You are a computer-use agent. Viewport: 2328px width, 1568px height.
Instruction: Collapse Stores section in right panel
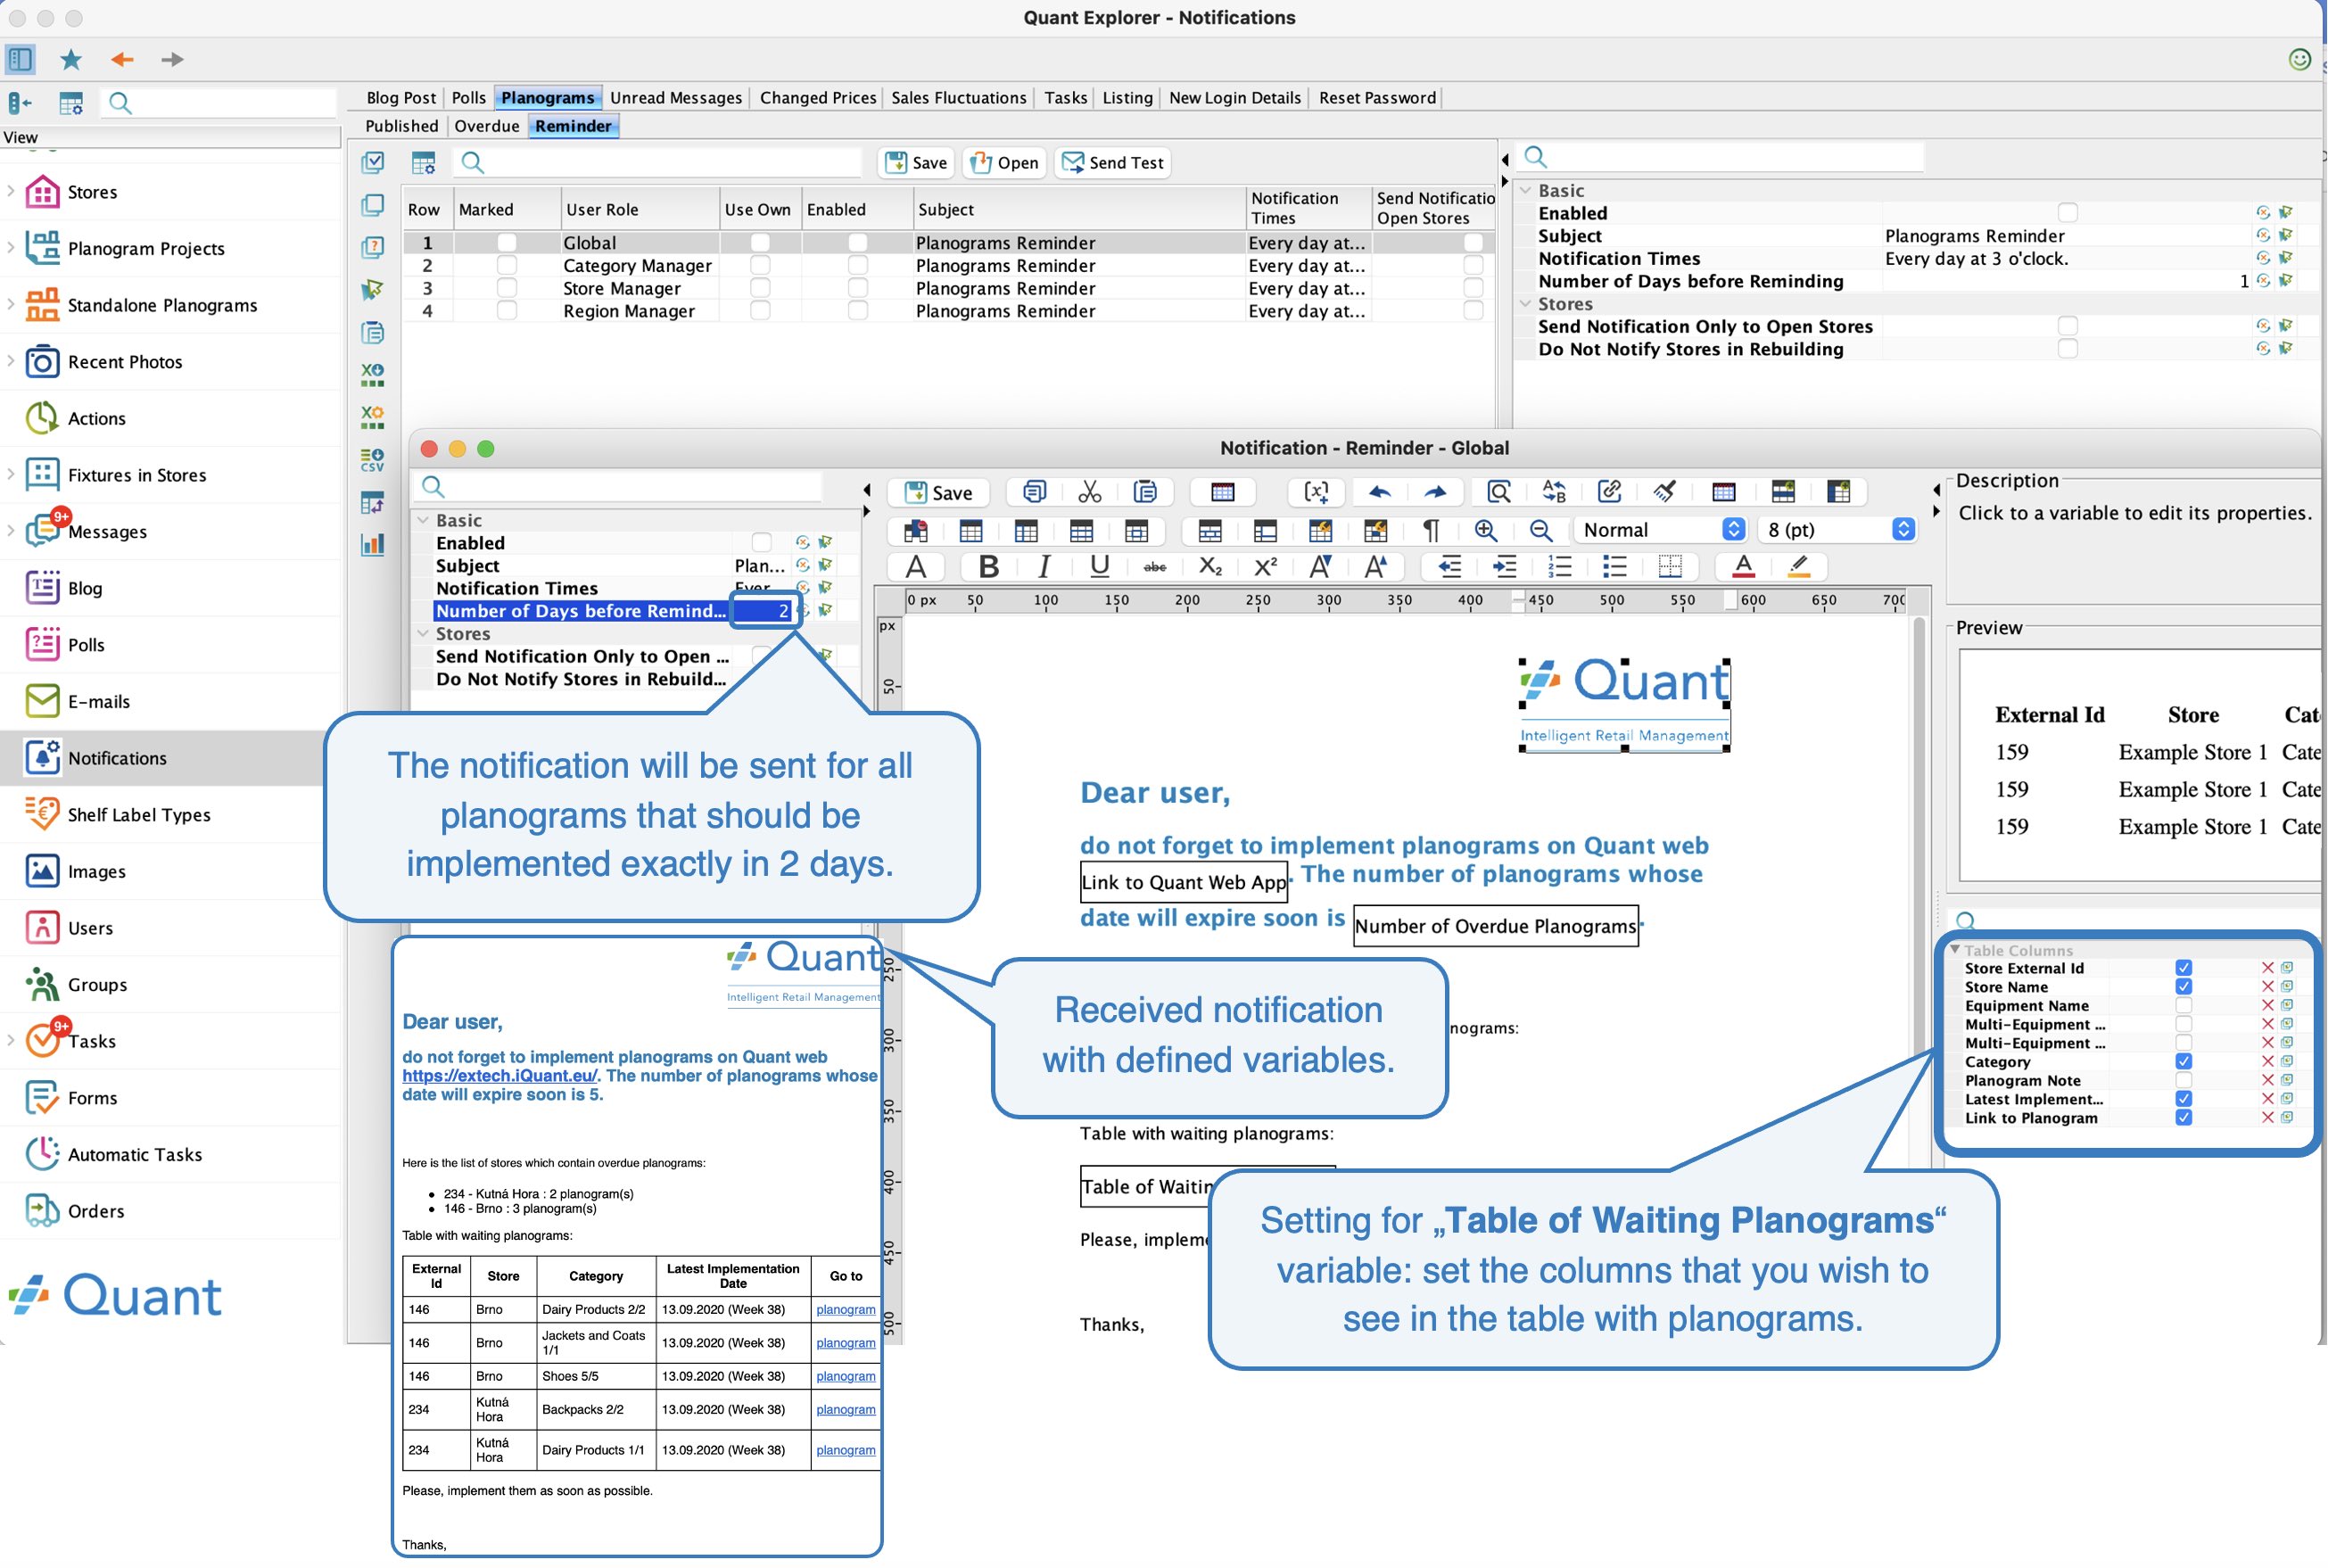[1525, 303]
